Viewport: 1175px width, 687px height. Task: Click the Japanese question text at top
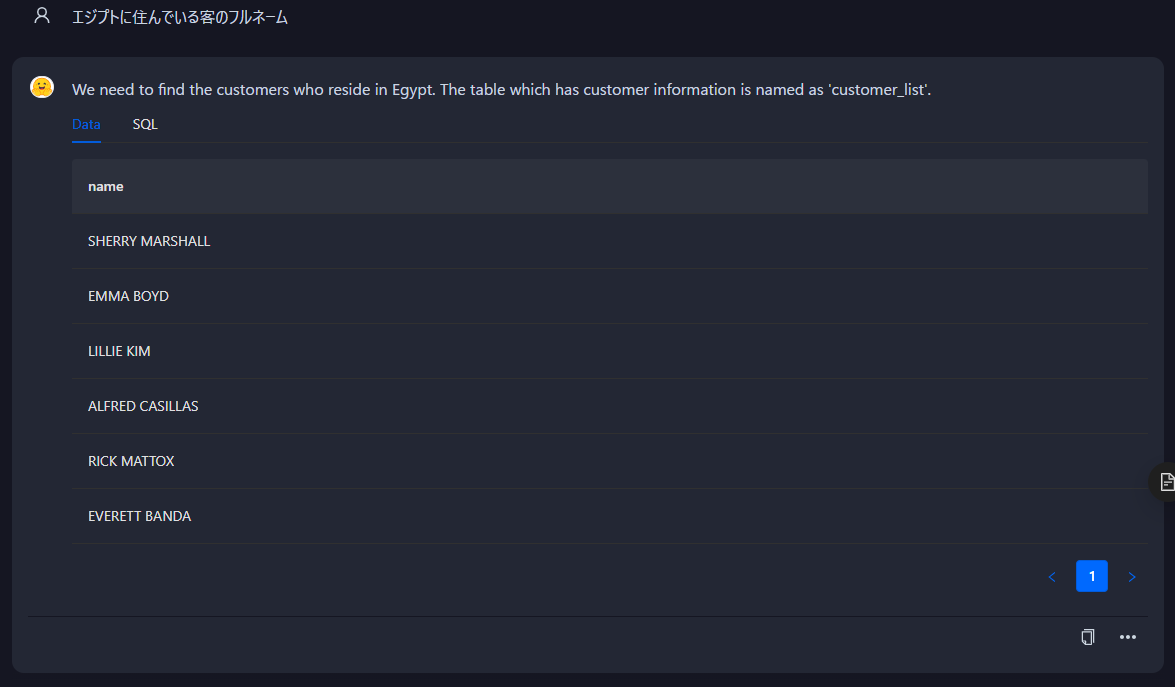[x=180, y=17]
